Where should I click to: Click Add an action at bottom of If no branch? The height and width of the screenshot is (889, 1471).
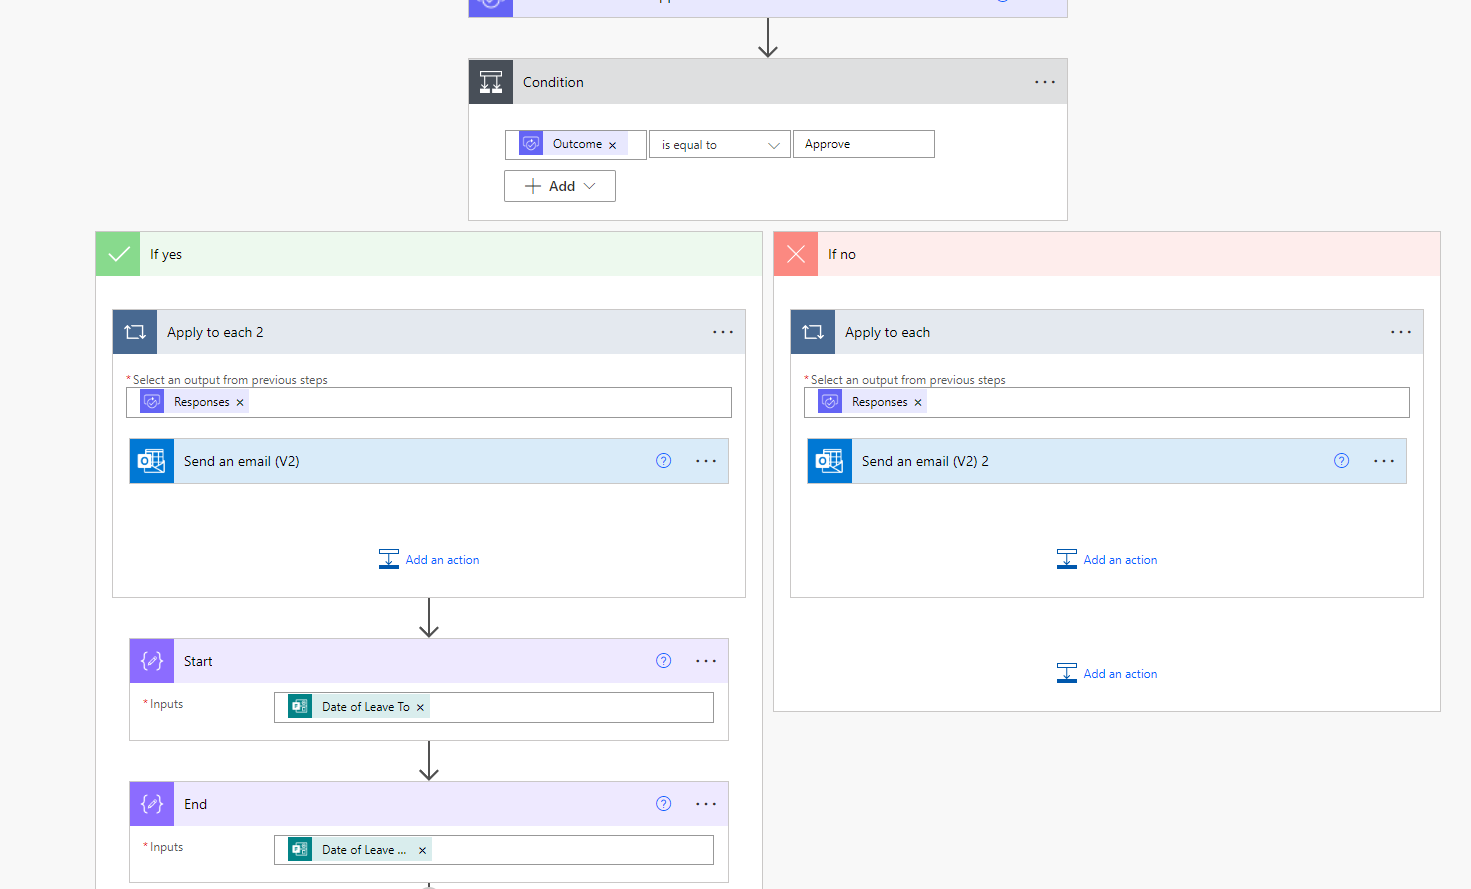1107,673
